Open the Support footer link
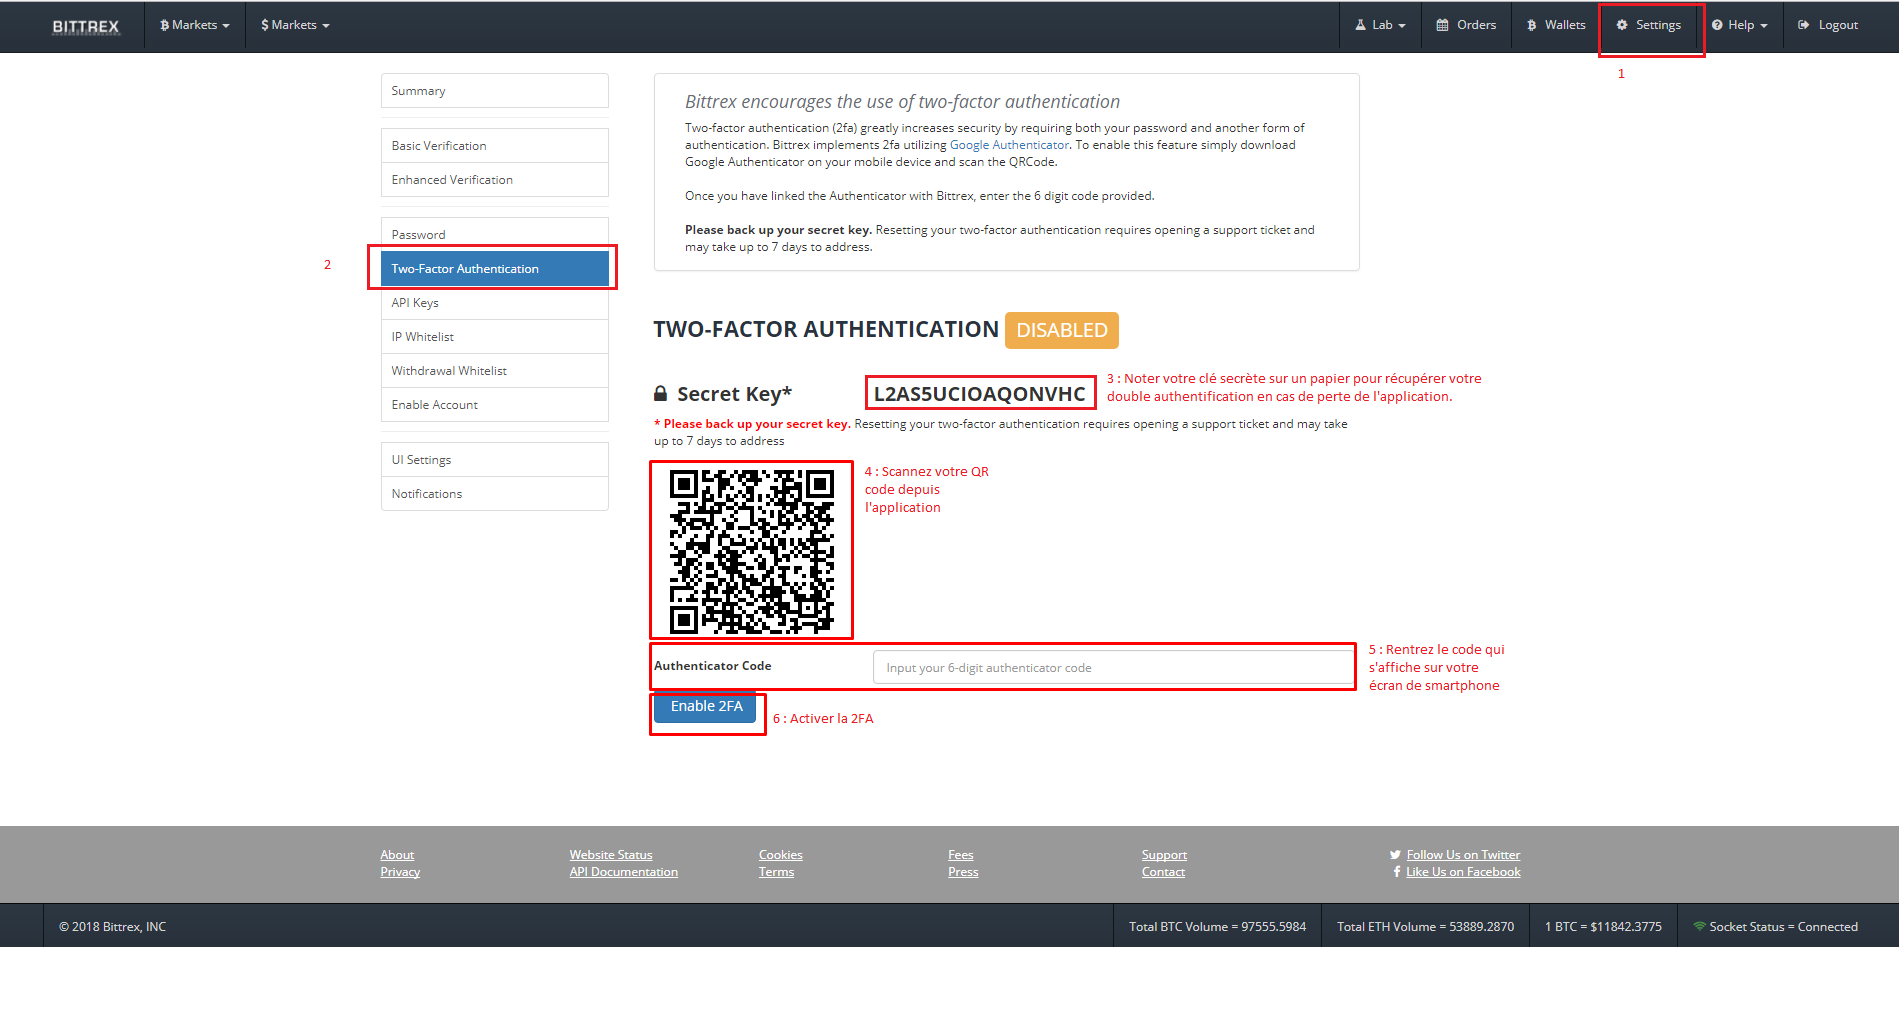The image size is (1900, 1036). point(1164,855)
